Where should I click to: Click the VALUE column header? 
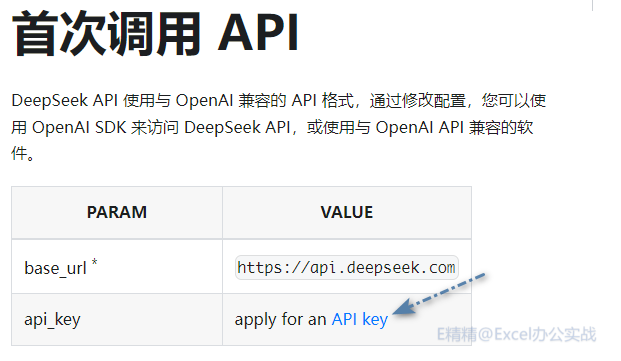tap(347, 213)
